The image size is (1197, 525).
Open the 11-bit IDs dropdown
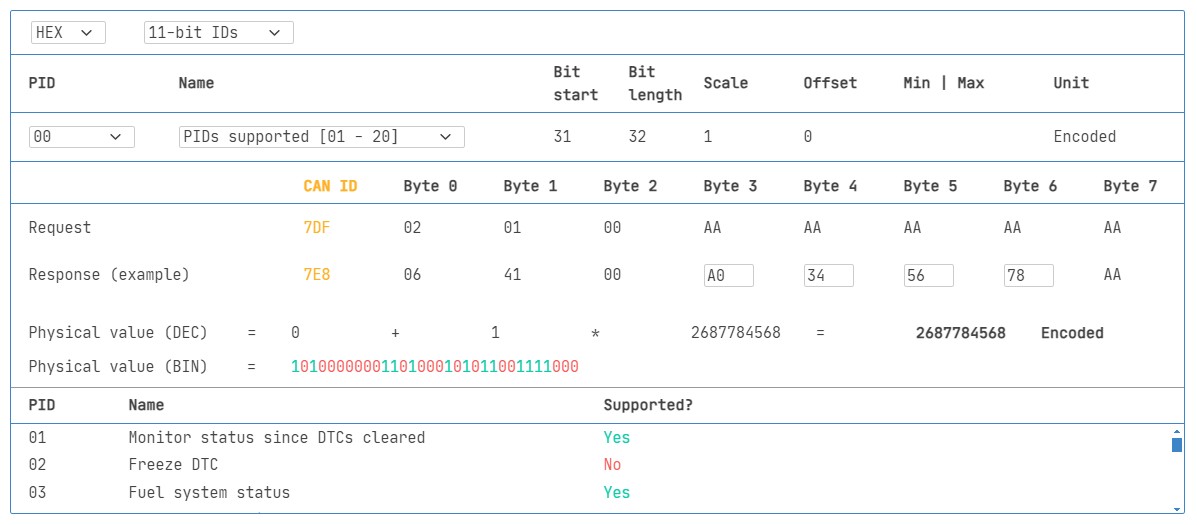point(218,32)
